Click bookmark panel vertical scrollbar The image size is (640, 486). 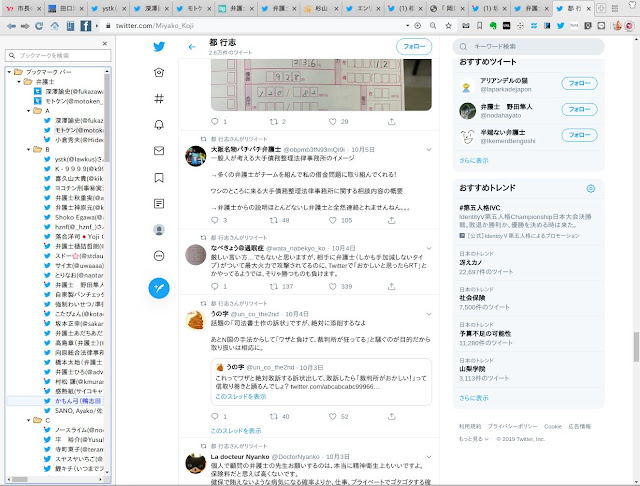tap(107, 118)
